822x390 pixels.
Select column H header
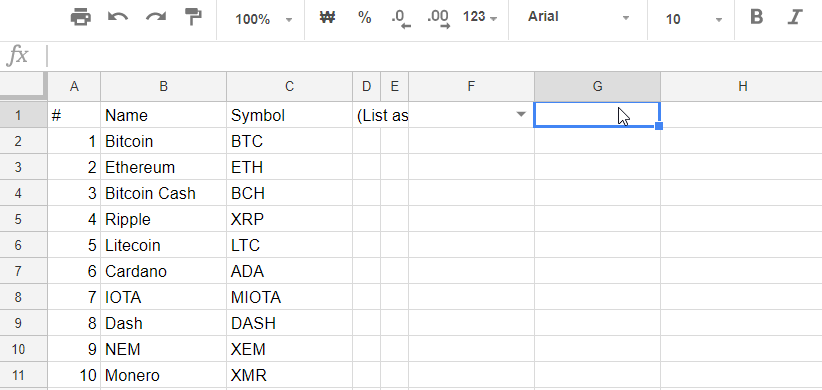741,86
